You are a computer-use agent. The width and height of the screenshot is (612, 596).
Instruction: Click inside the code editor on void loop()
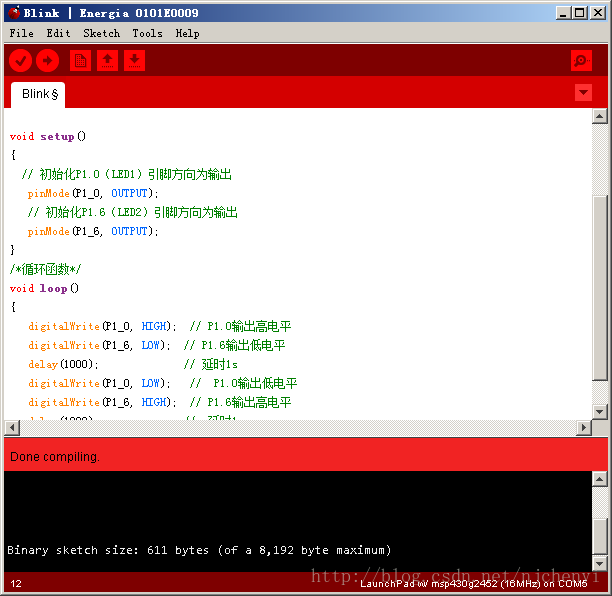pos(44,288)
